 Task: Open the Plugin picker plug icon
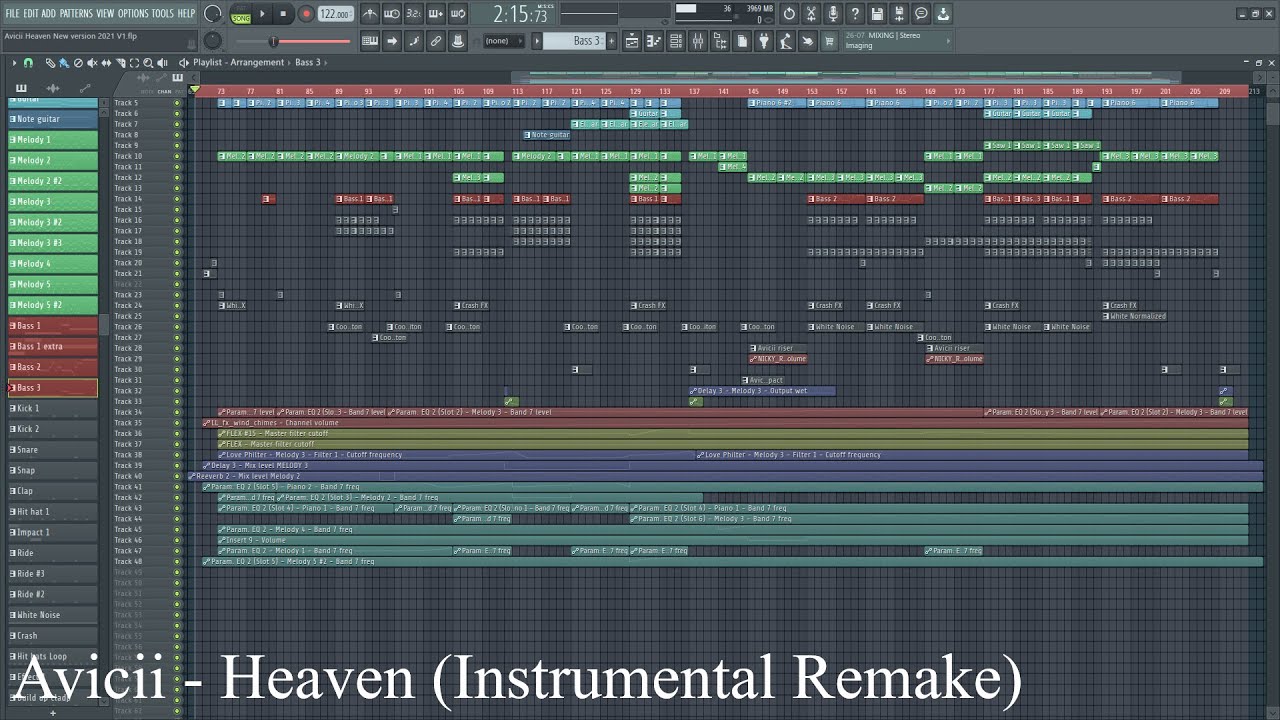point(764,41)
